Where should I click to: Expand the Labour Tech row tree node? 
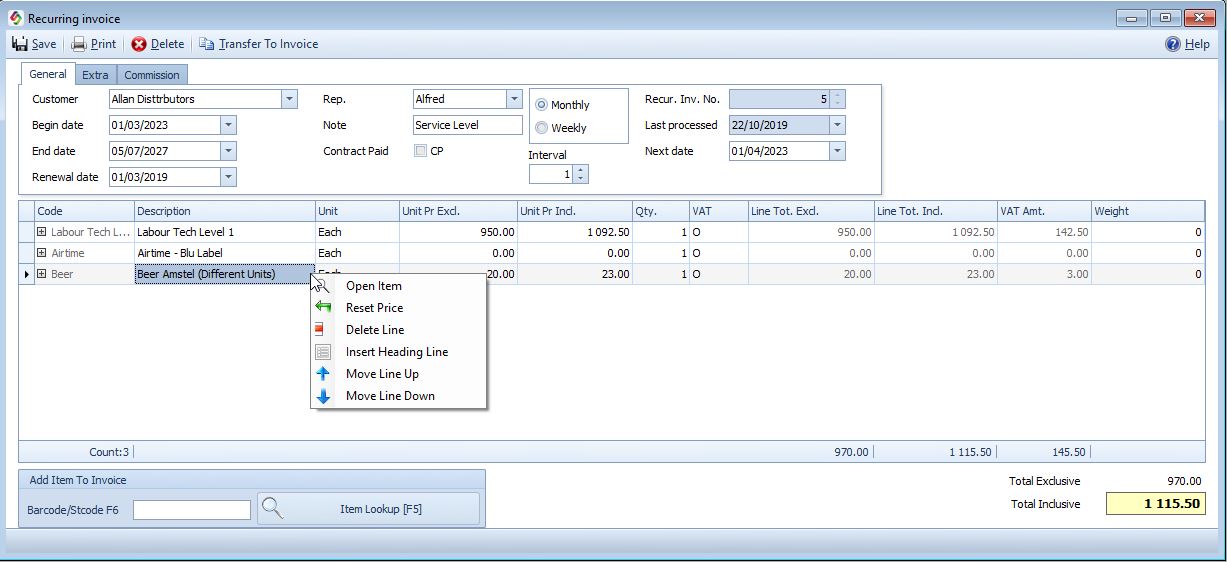coord(42,232)
